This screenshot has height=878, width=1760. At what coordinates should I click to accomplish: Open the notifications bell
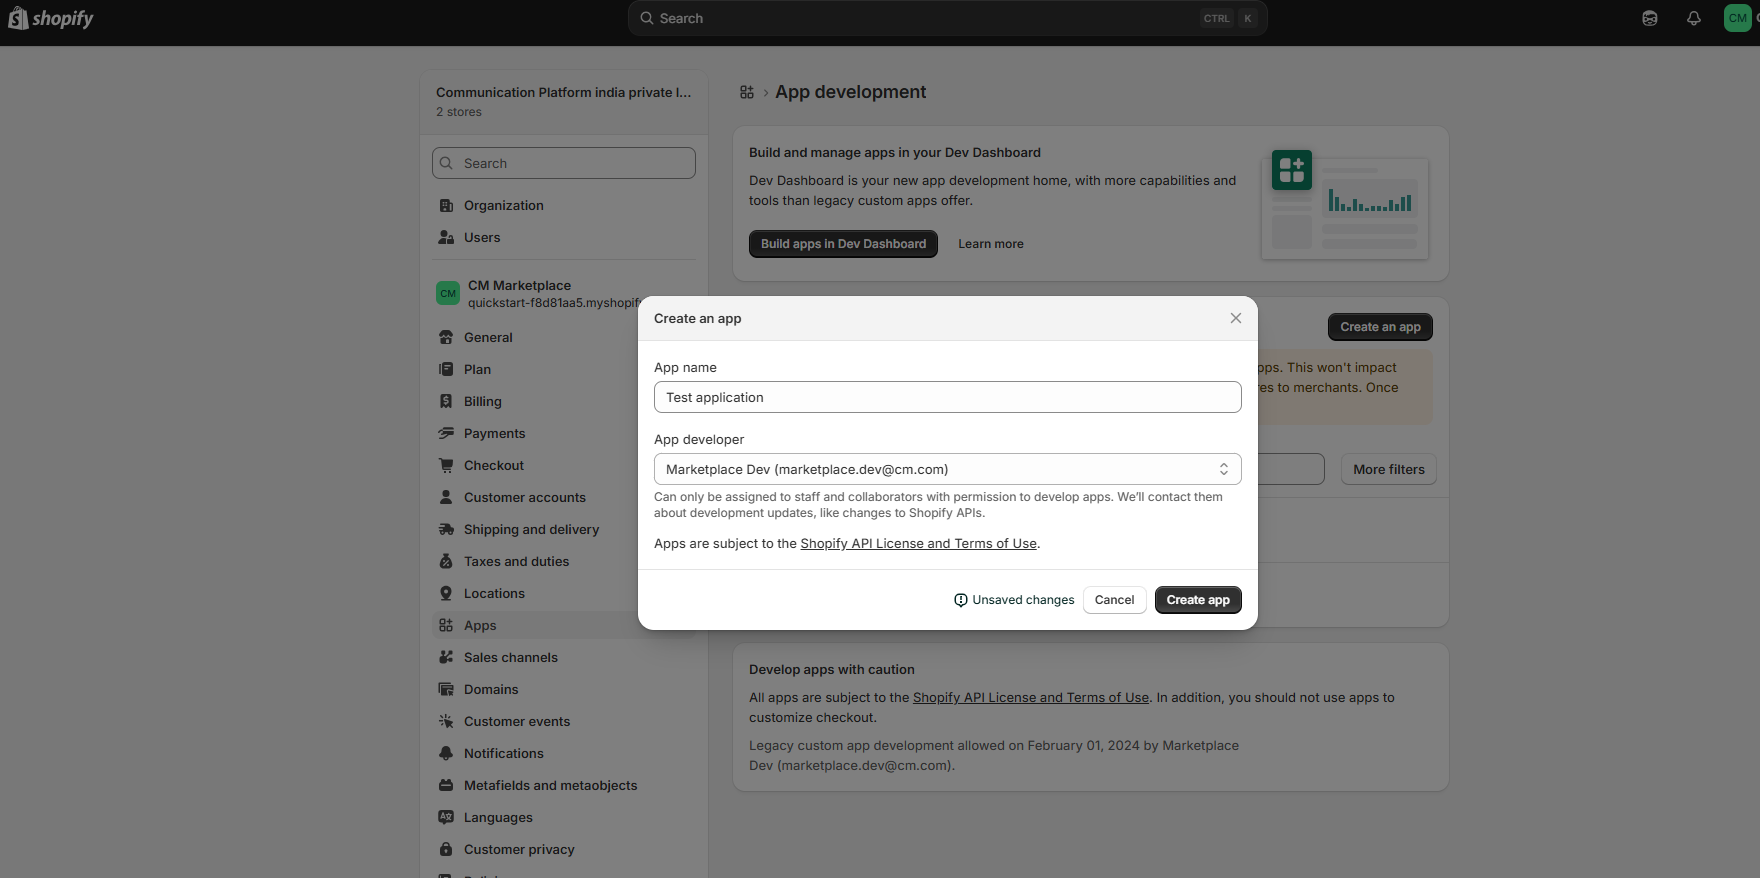[1694, 18]
